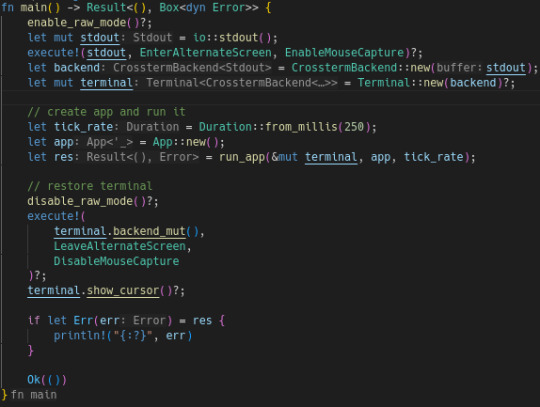This screenshot has width=540, height=407.
Task: Click the App::new() call
Action: pos(186,142)
